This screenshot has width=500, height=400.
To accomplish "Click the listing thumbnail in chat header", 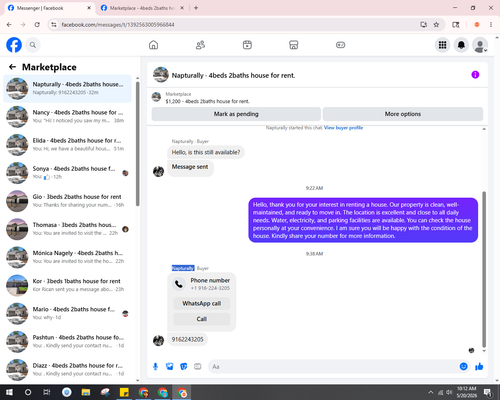I will pyautogui.click(x=161, y=75).
